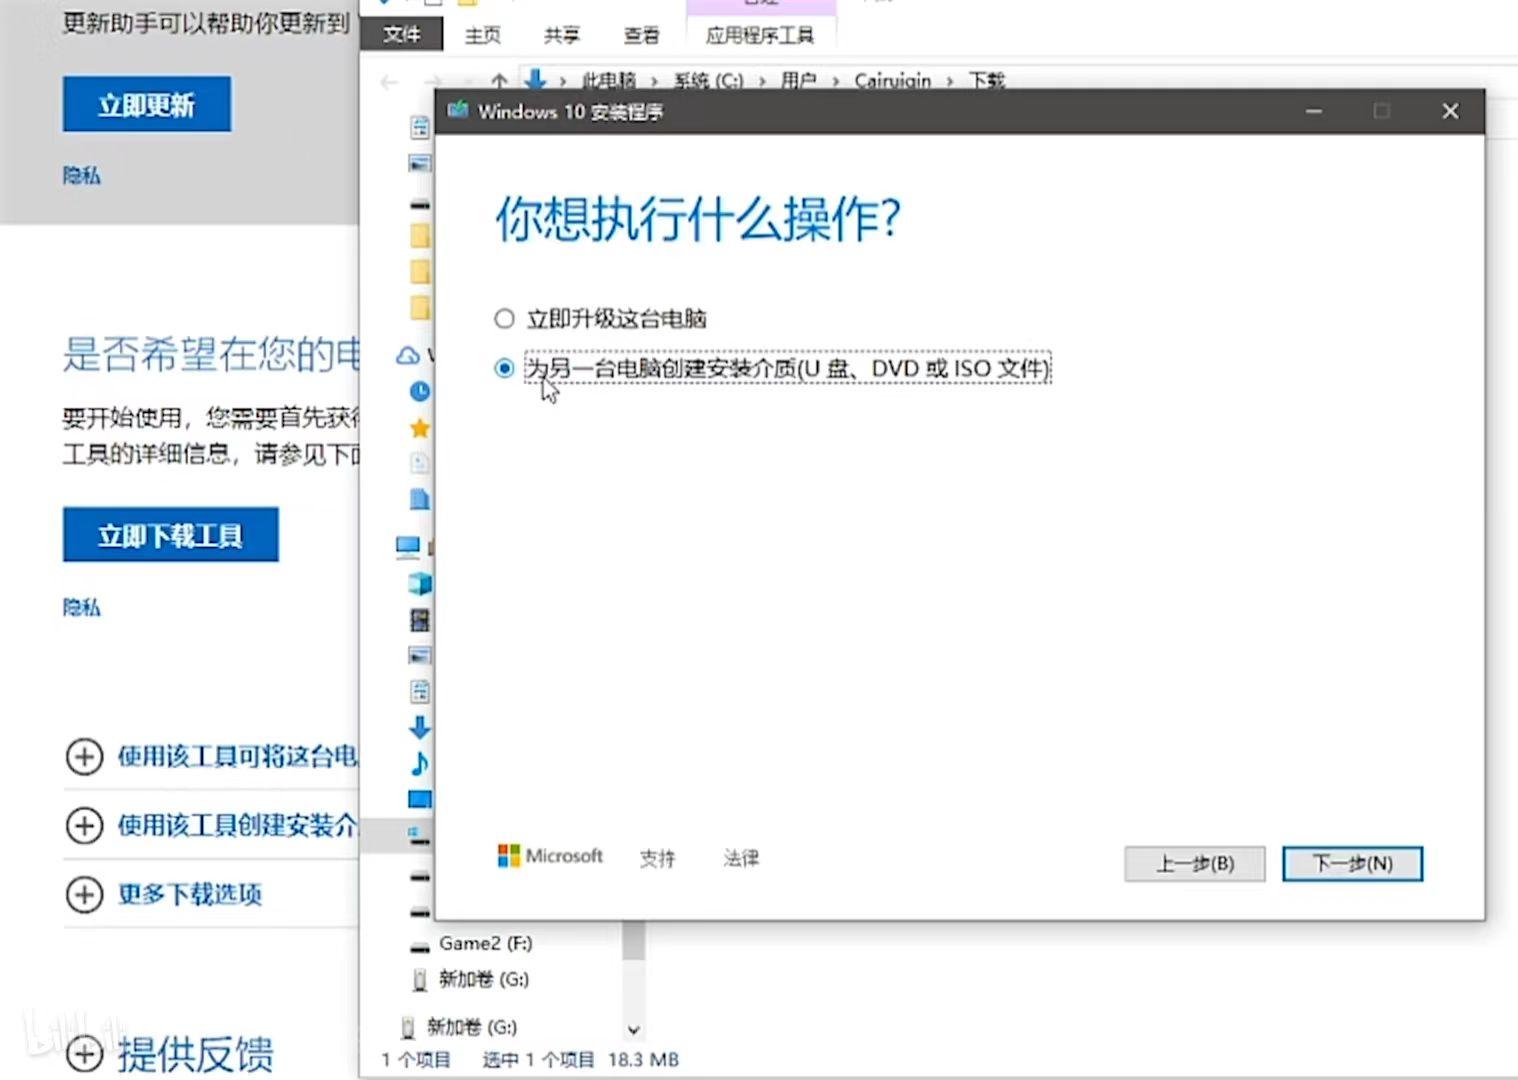Open the 3D Objects cube icon in the sidebar
Screen dimensions: 1518x1080
click(x=420, y=583)
